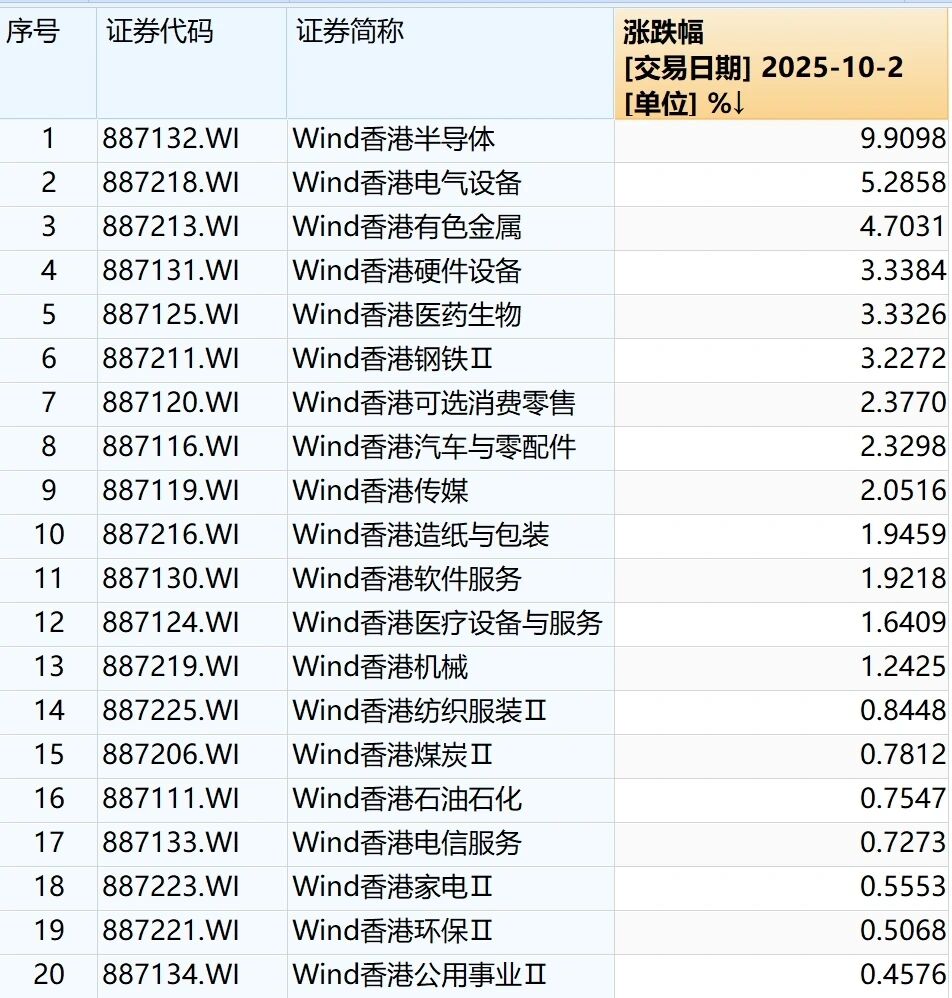Click value 0.7547
952x998 pixels.
tap(903, 799)
